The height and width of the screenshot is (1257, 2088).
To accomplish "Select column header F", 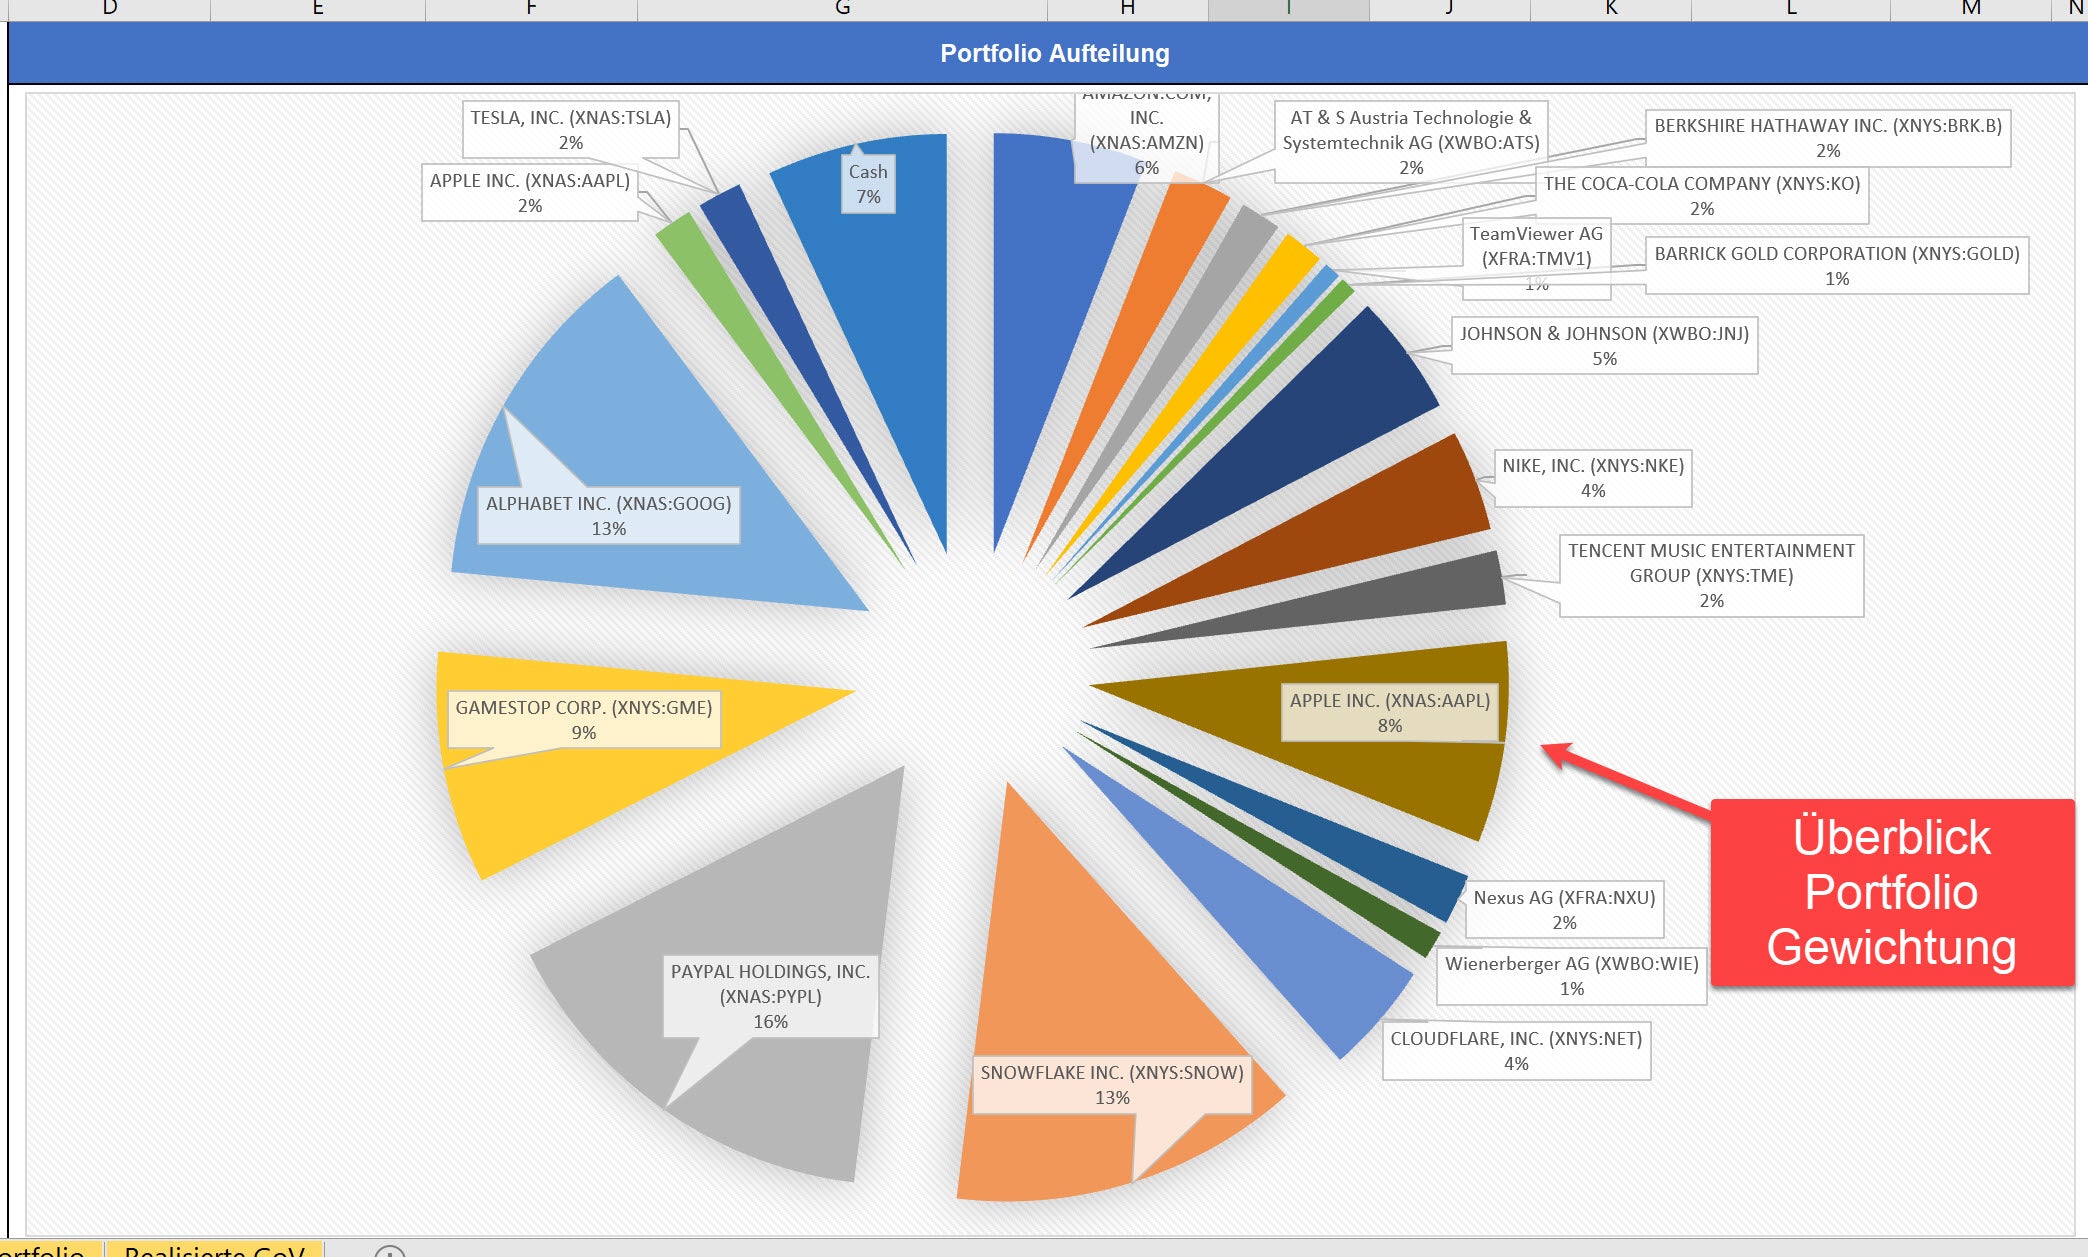I will 531,9.
